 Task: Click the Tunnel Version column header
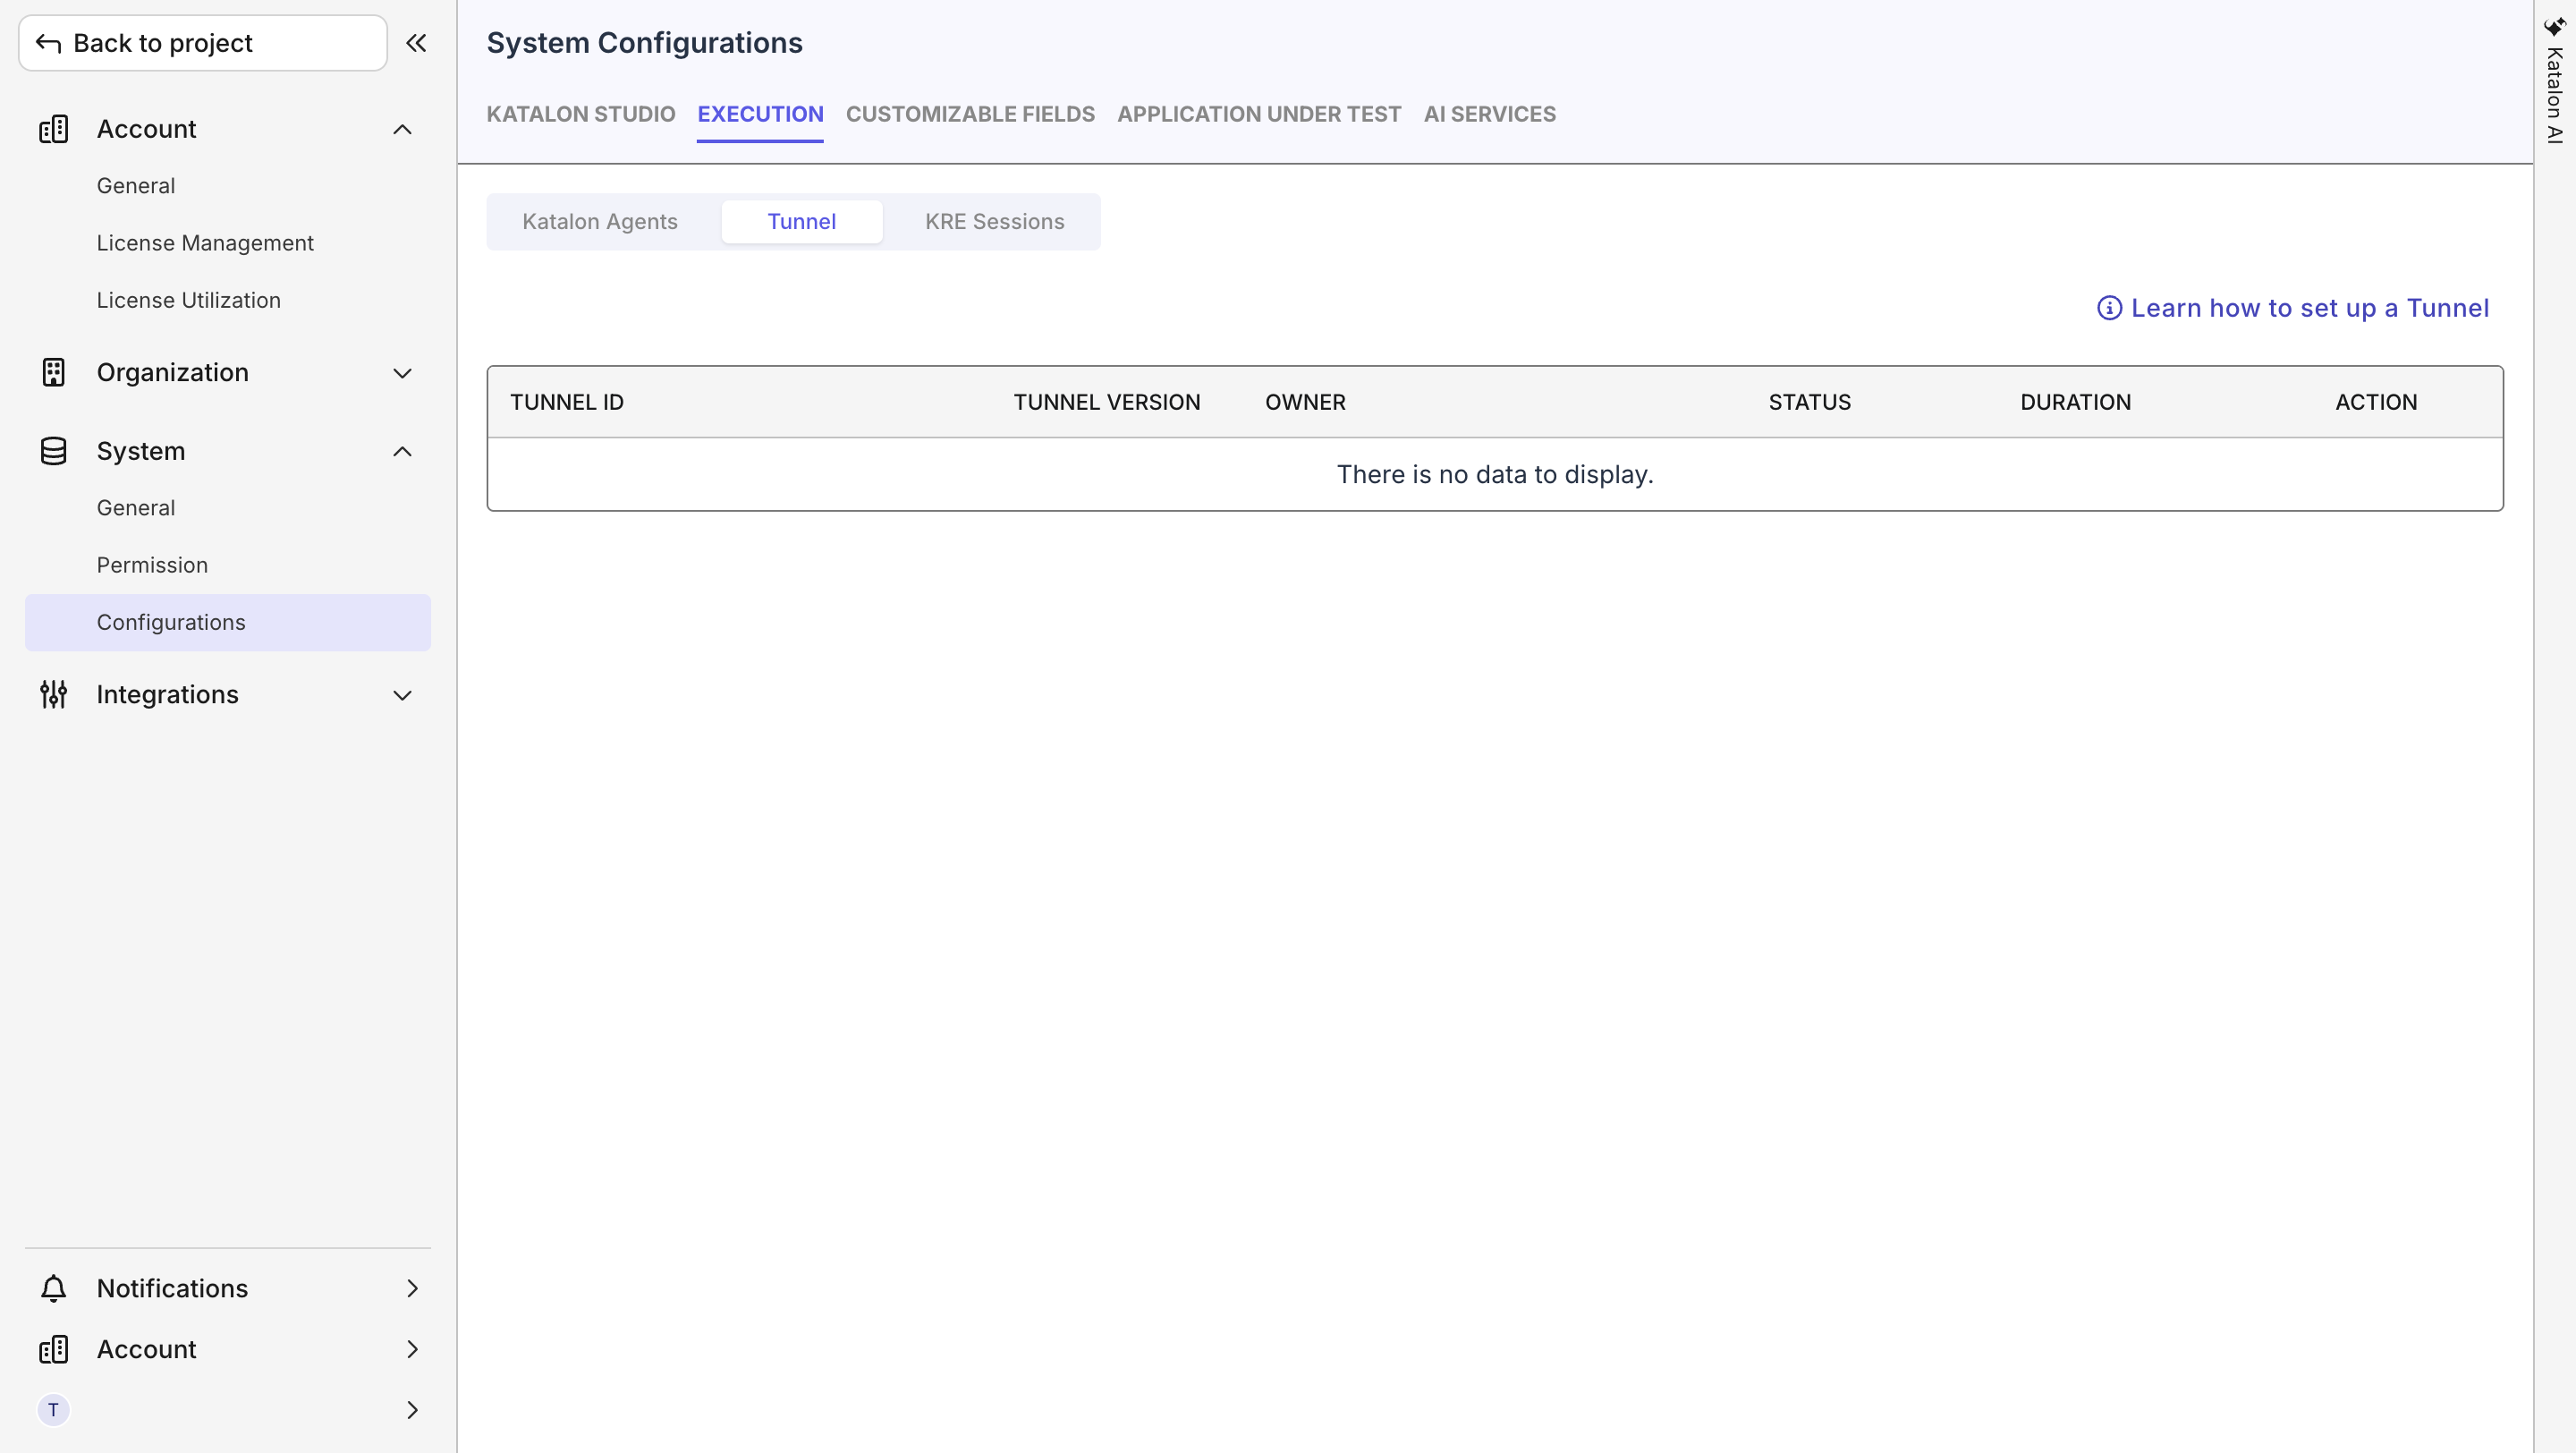pos(1107,402)
